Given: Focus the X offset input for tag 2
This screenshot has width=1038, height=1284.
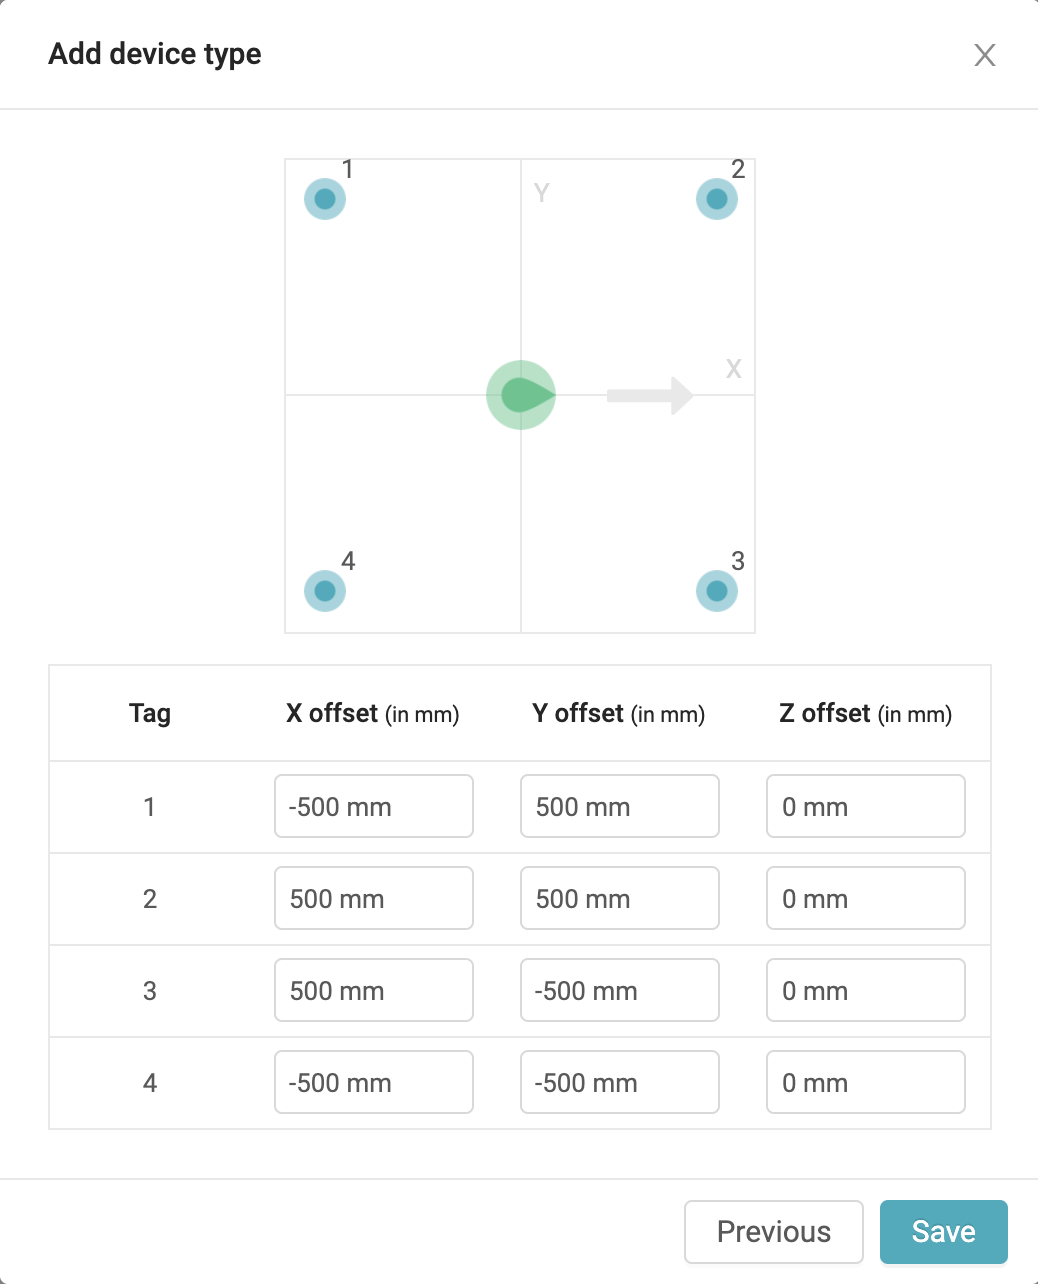Looking at the screenshot, I should [x=373, y=898].
